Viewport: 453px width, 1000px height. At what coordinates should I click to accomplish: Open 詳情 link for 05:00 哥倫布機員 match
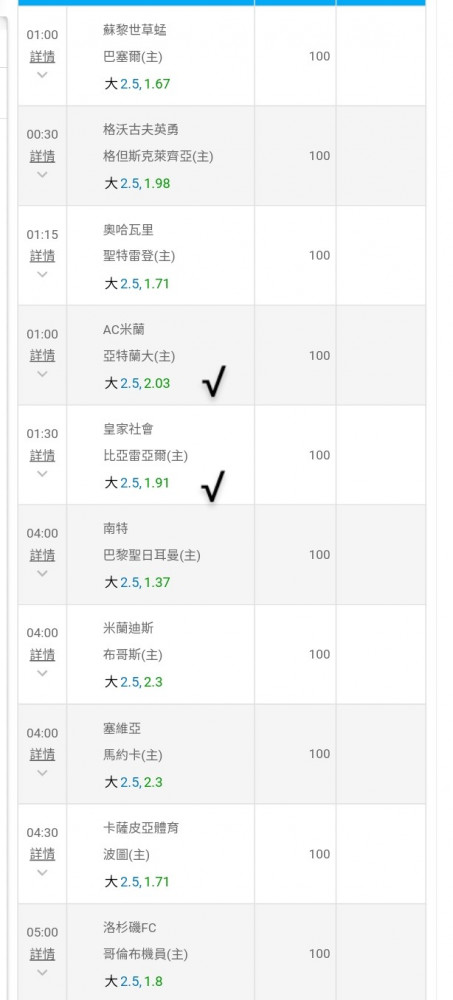click(42, 954)
